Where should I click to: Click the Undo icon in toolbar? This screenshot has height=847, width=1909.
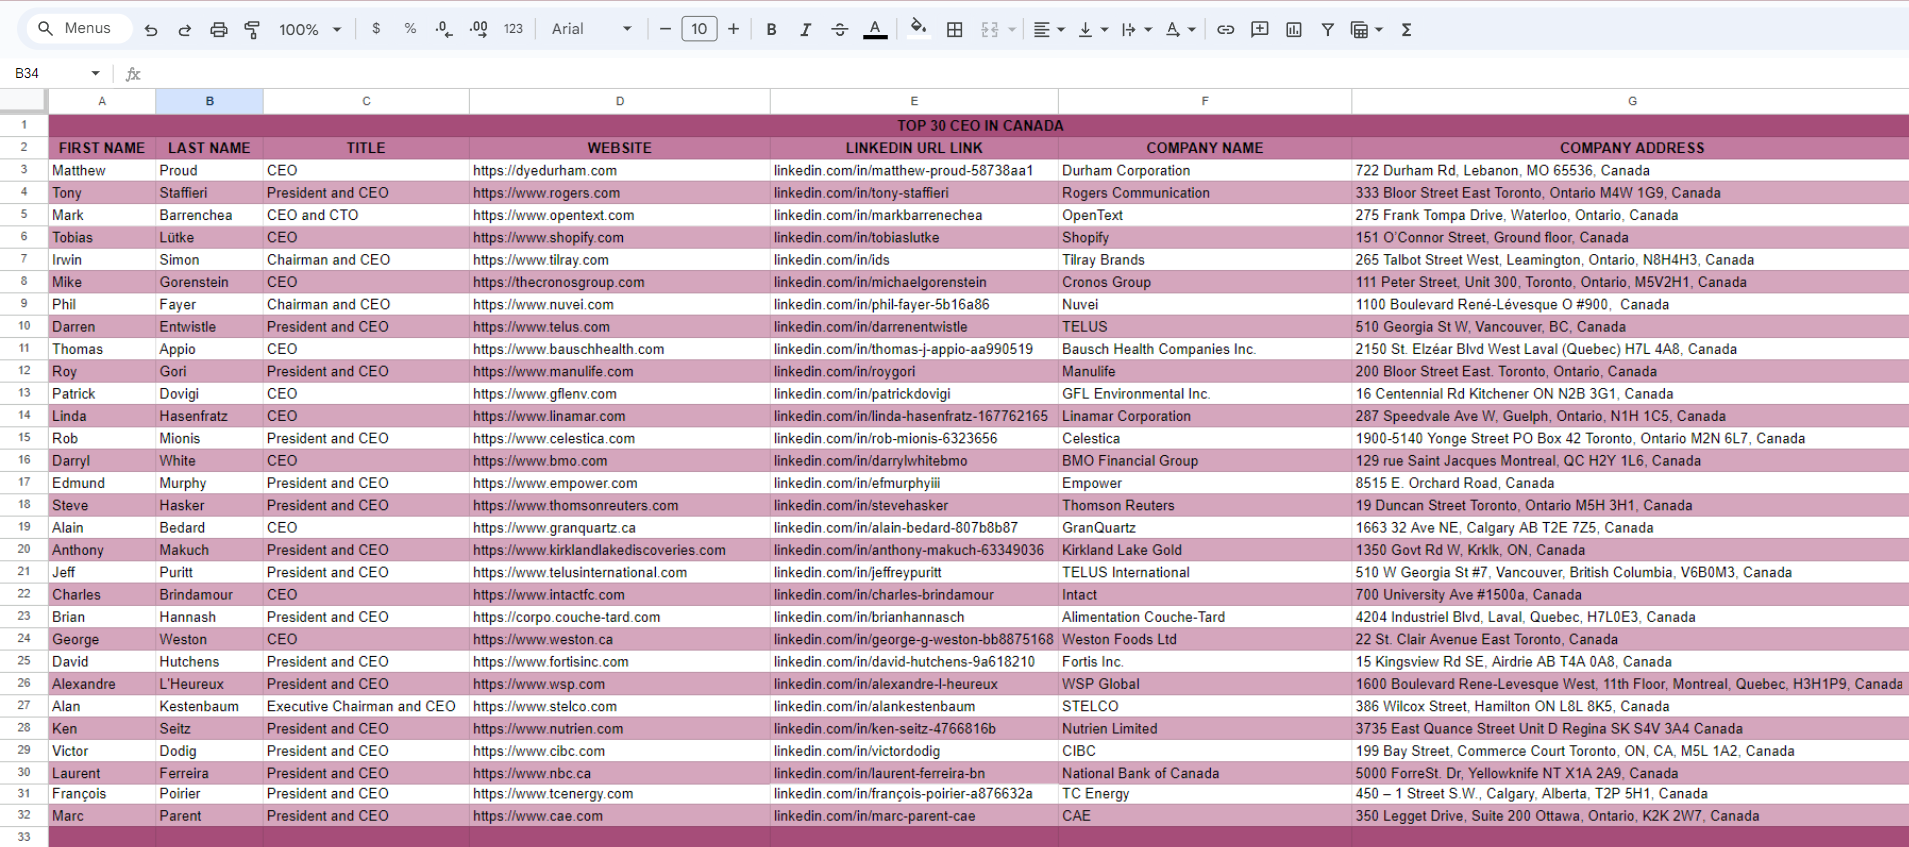(151, 30)
